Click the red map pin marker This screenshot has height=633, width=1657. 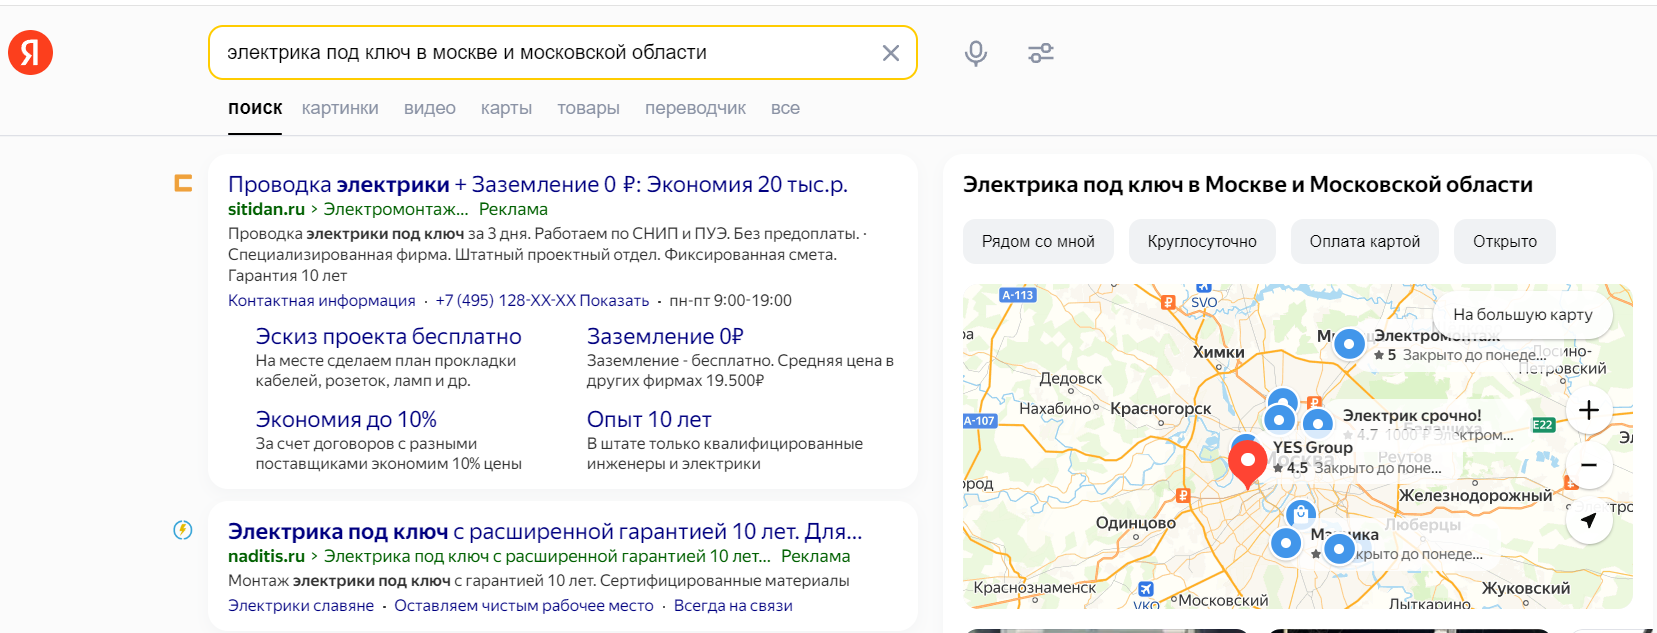point(1247,462)
